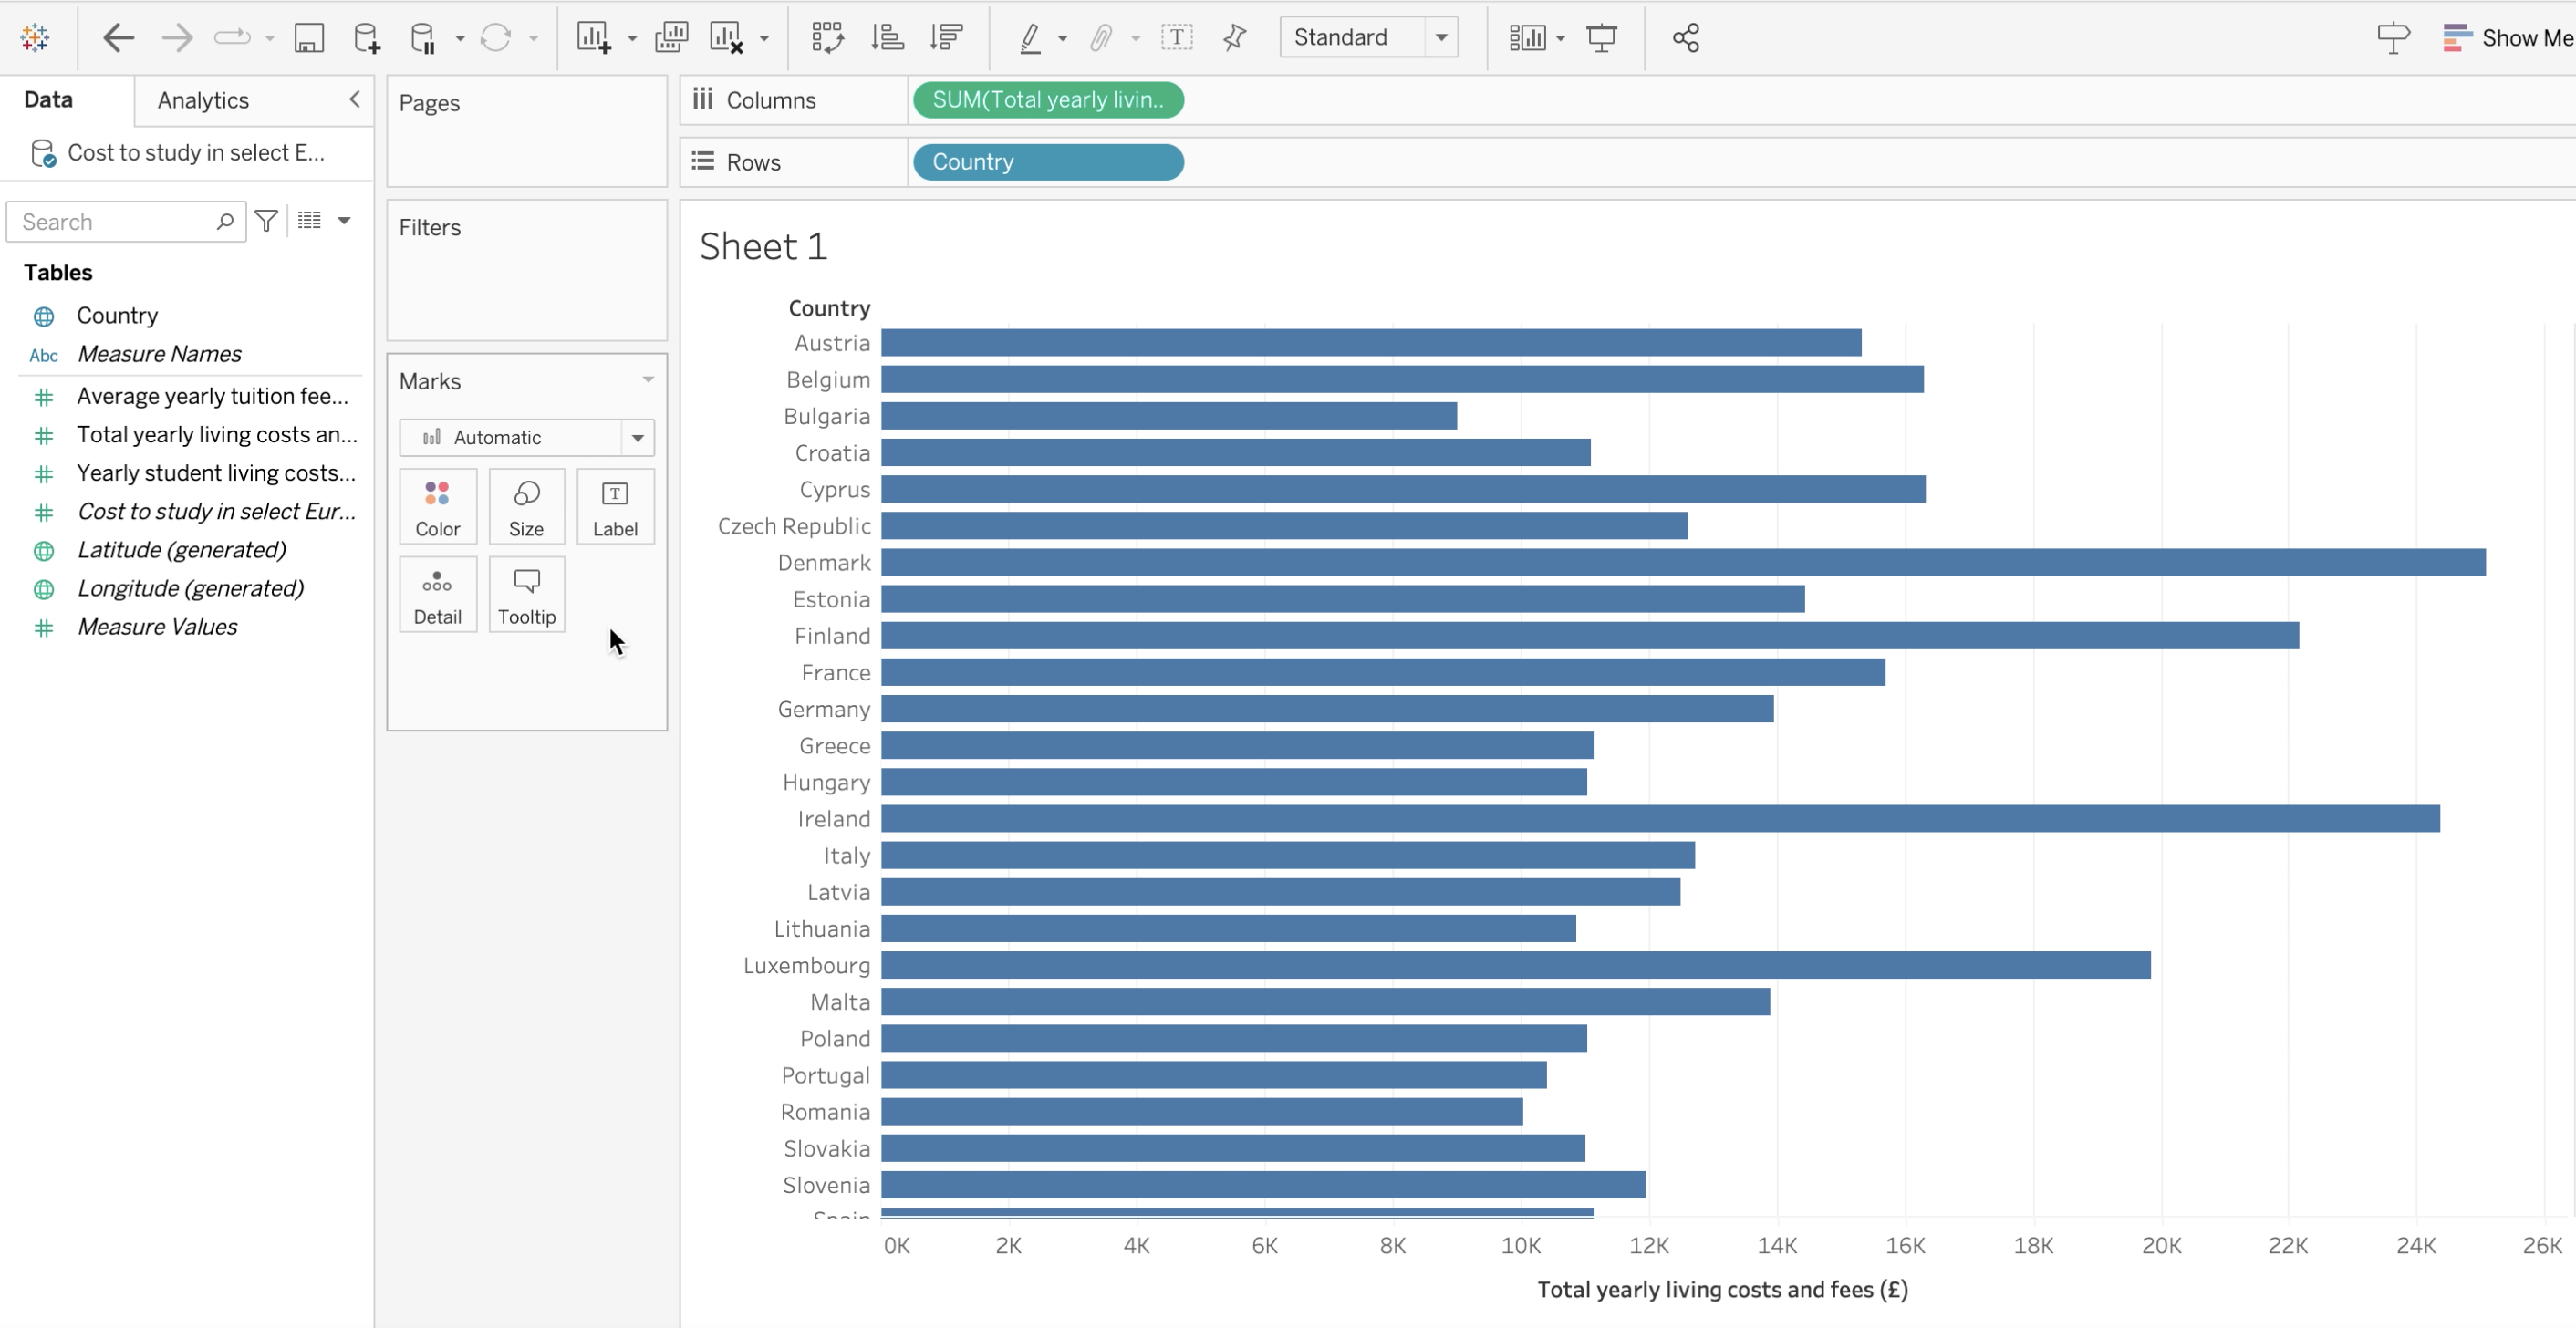
Task: Collapse the Data pane with chevron
Action: [x=354, y=99]
